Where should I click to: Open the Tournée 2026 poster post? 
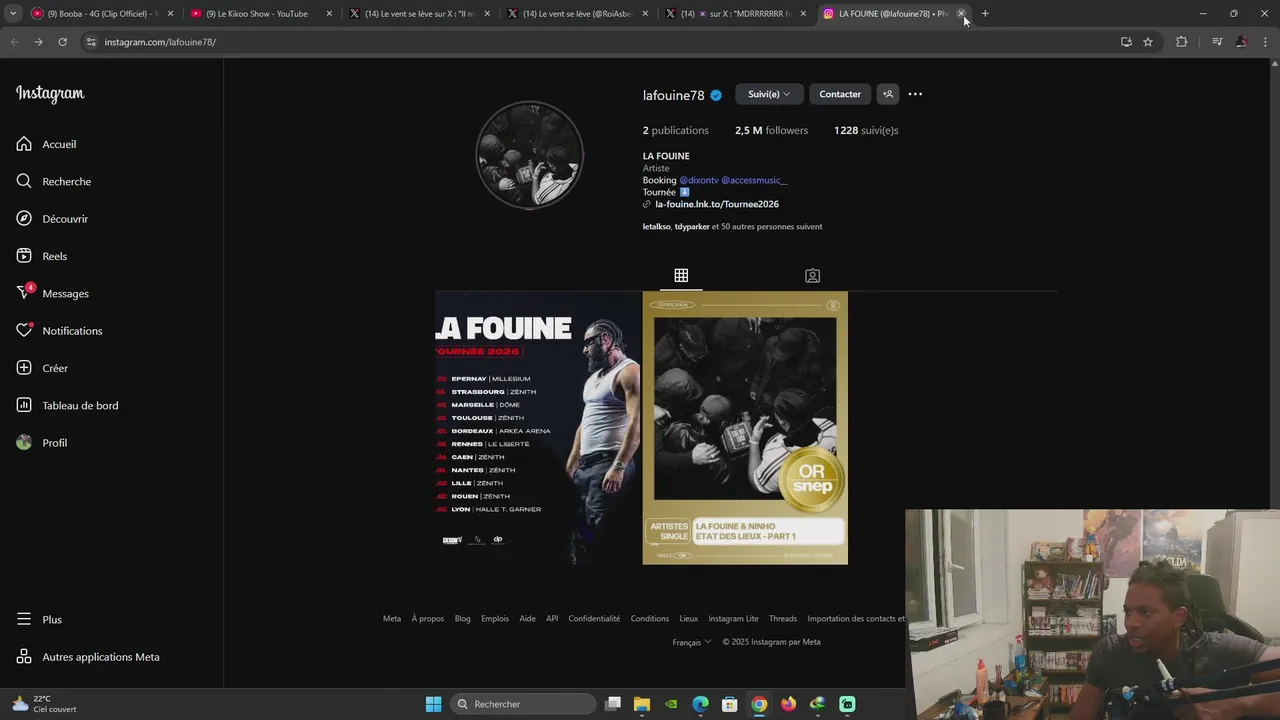[x=538, y=428]
